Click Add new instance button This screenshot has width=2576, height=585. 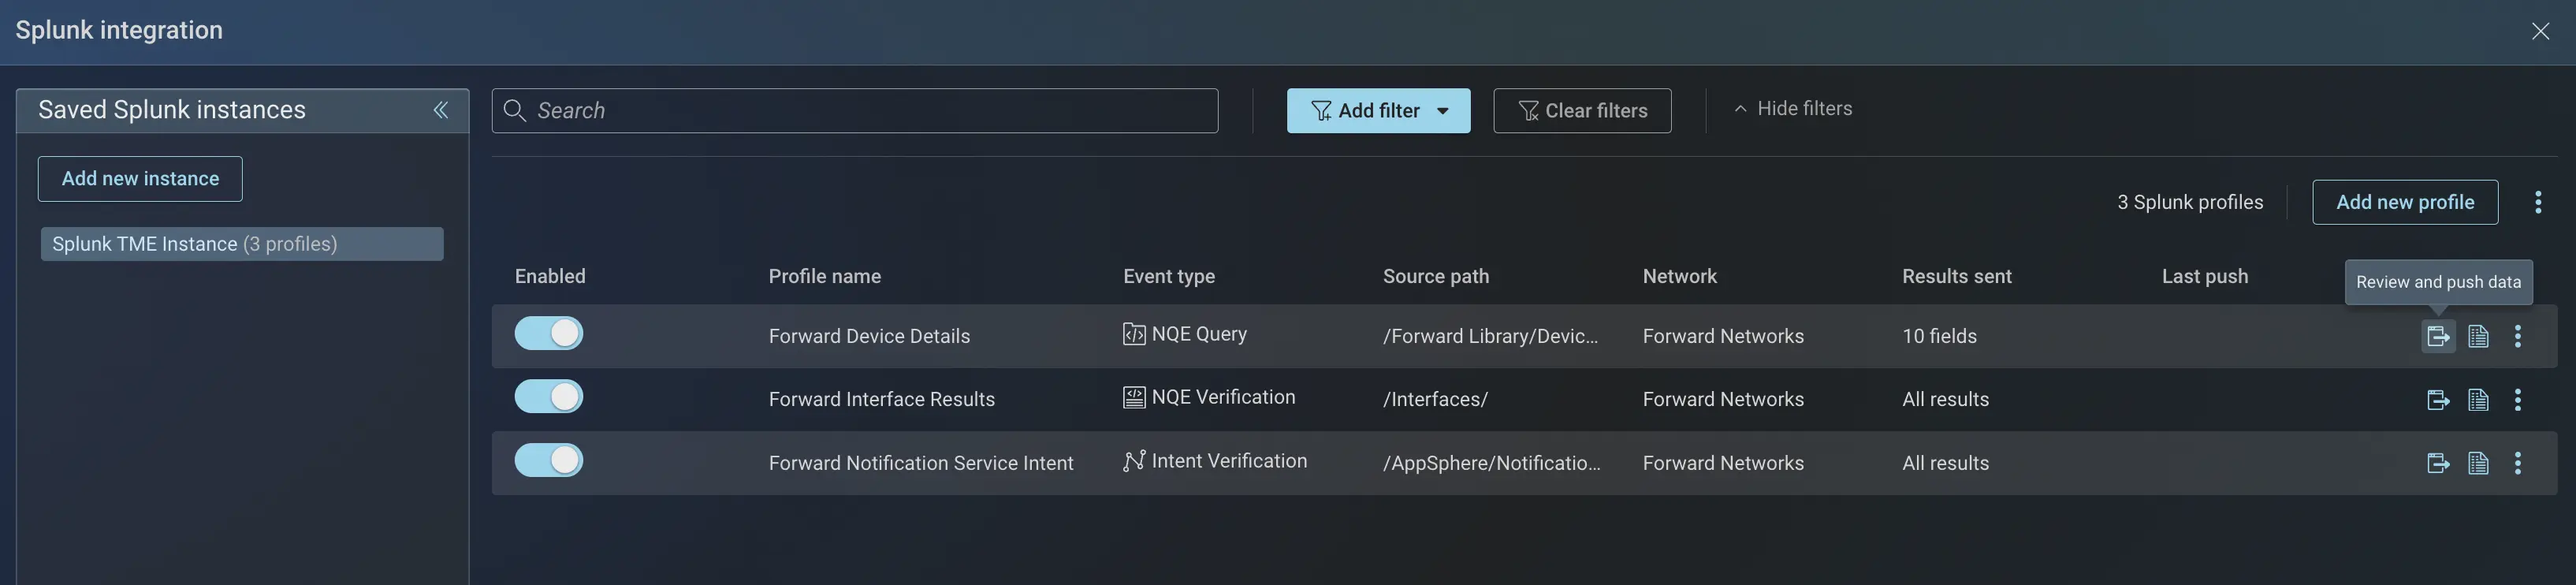140,178
